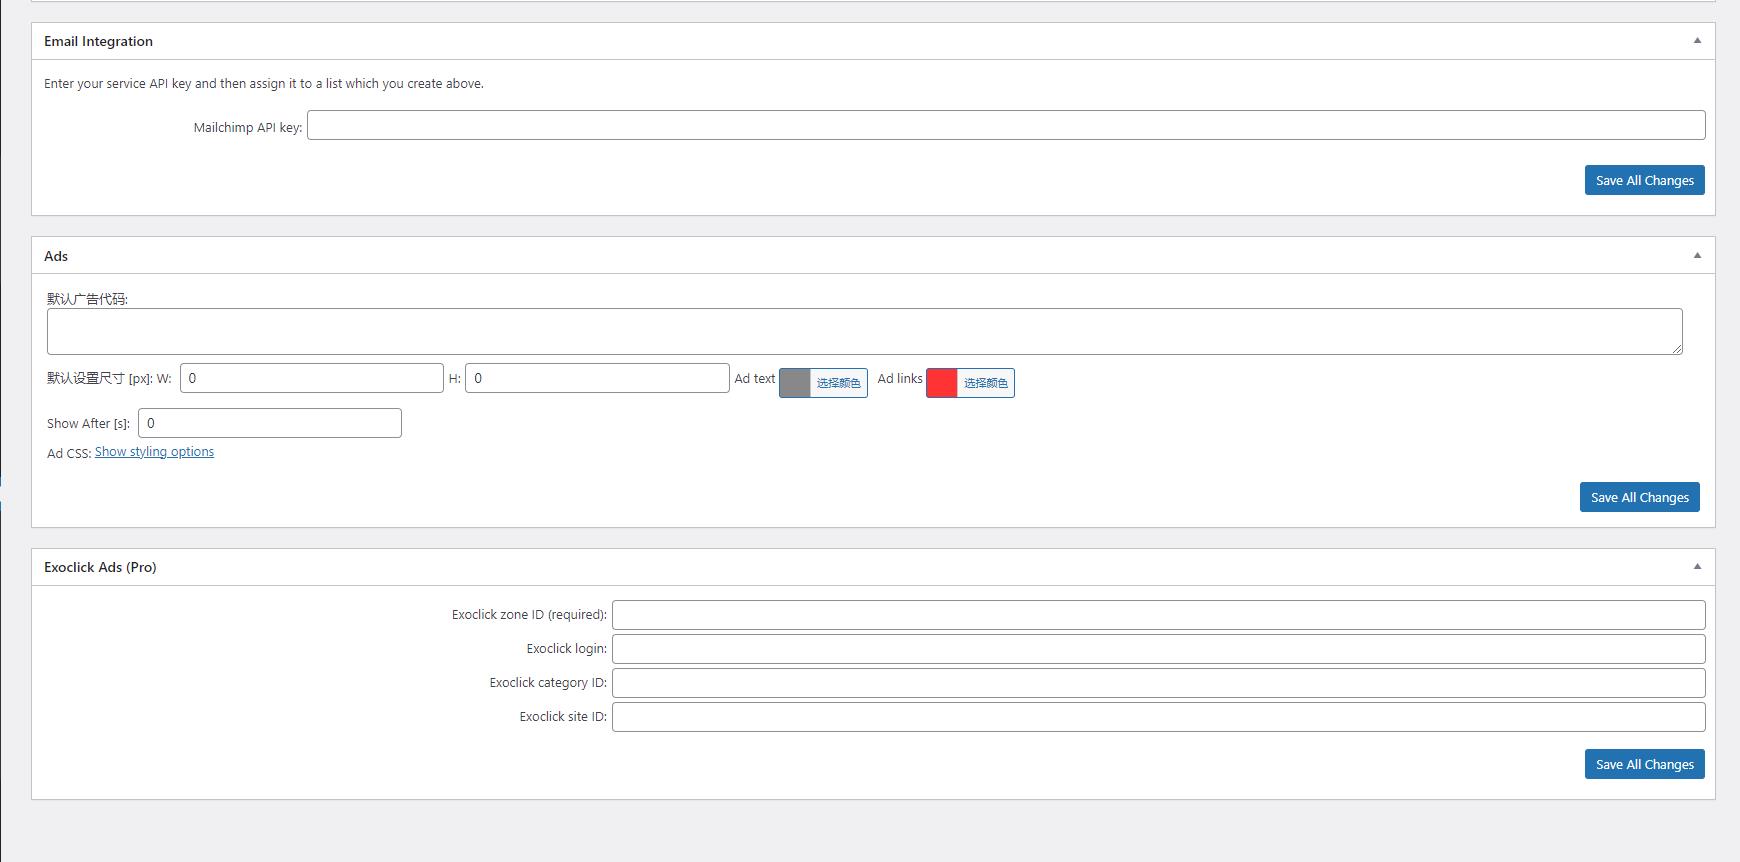The image size is (1740, 862).
Task: Click the 'Ad links' label
Action: (x=900, y=379)
